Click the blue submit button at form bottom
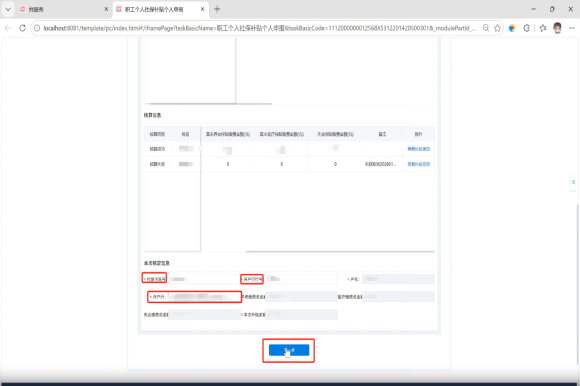This screenshot has height=386, width=580. coord(289,350)
